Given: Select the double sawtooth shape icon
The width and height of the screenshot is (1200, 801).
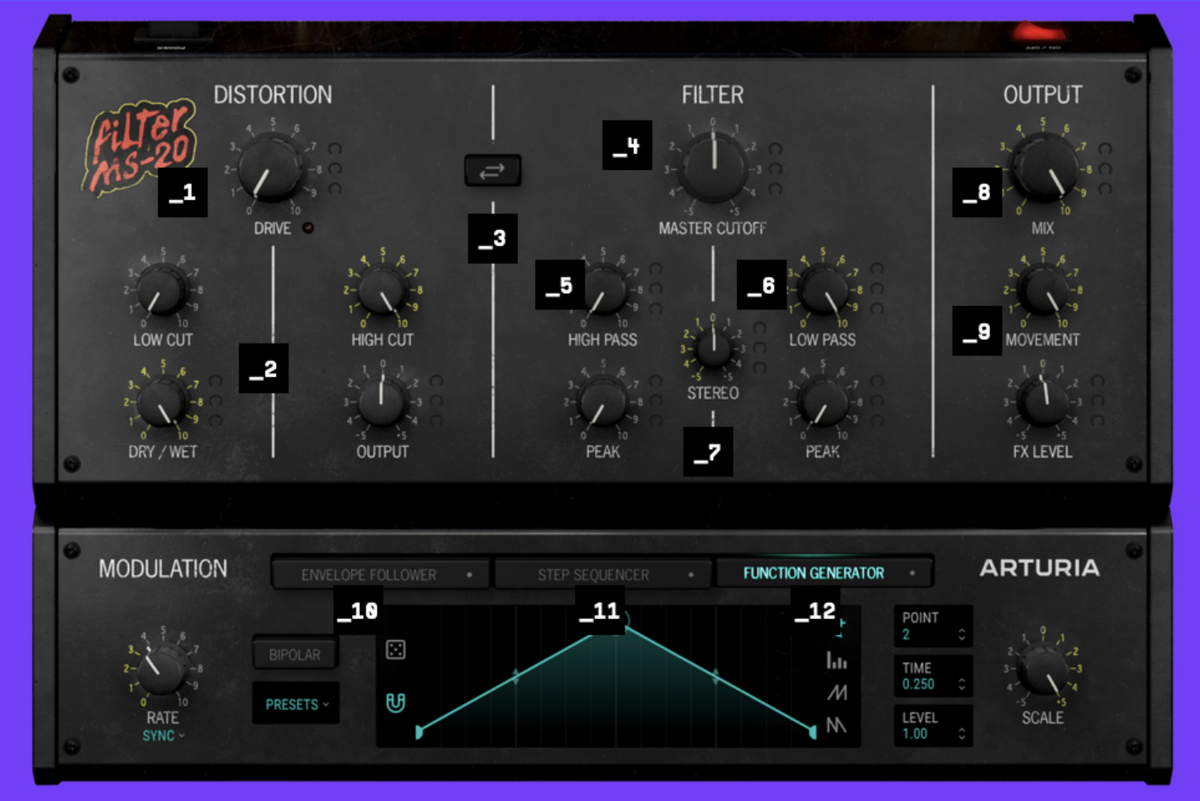Looking at the screenshot, I should 836,725.
